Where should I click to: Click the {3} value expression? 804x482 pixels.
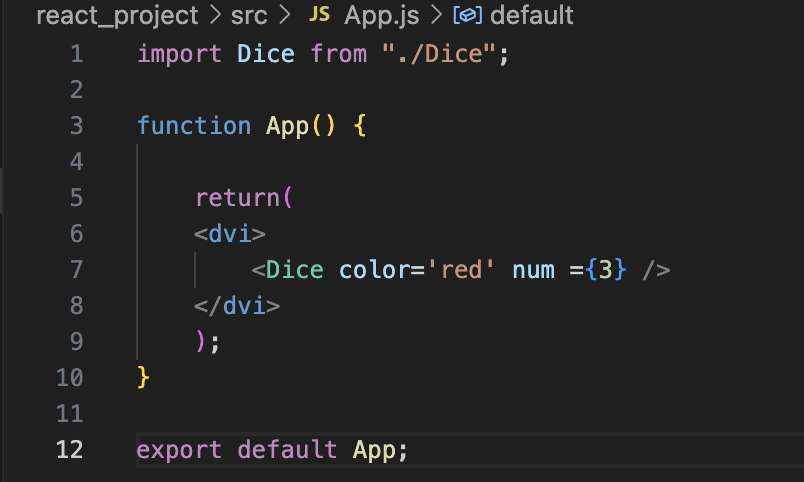[x=606, y=270]
